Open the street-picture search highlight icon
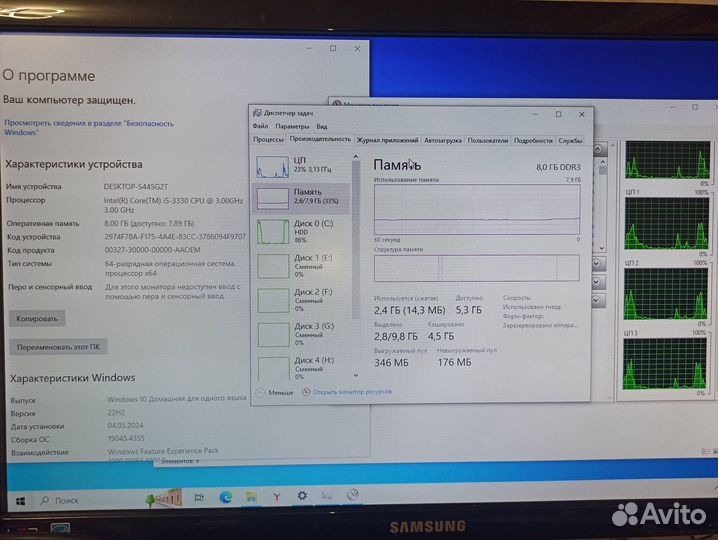Viewport: 718px width, 540px height. [x=164, y=498]
